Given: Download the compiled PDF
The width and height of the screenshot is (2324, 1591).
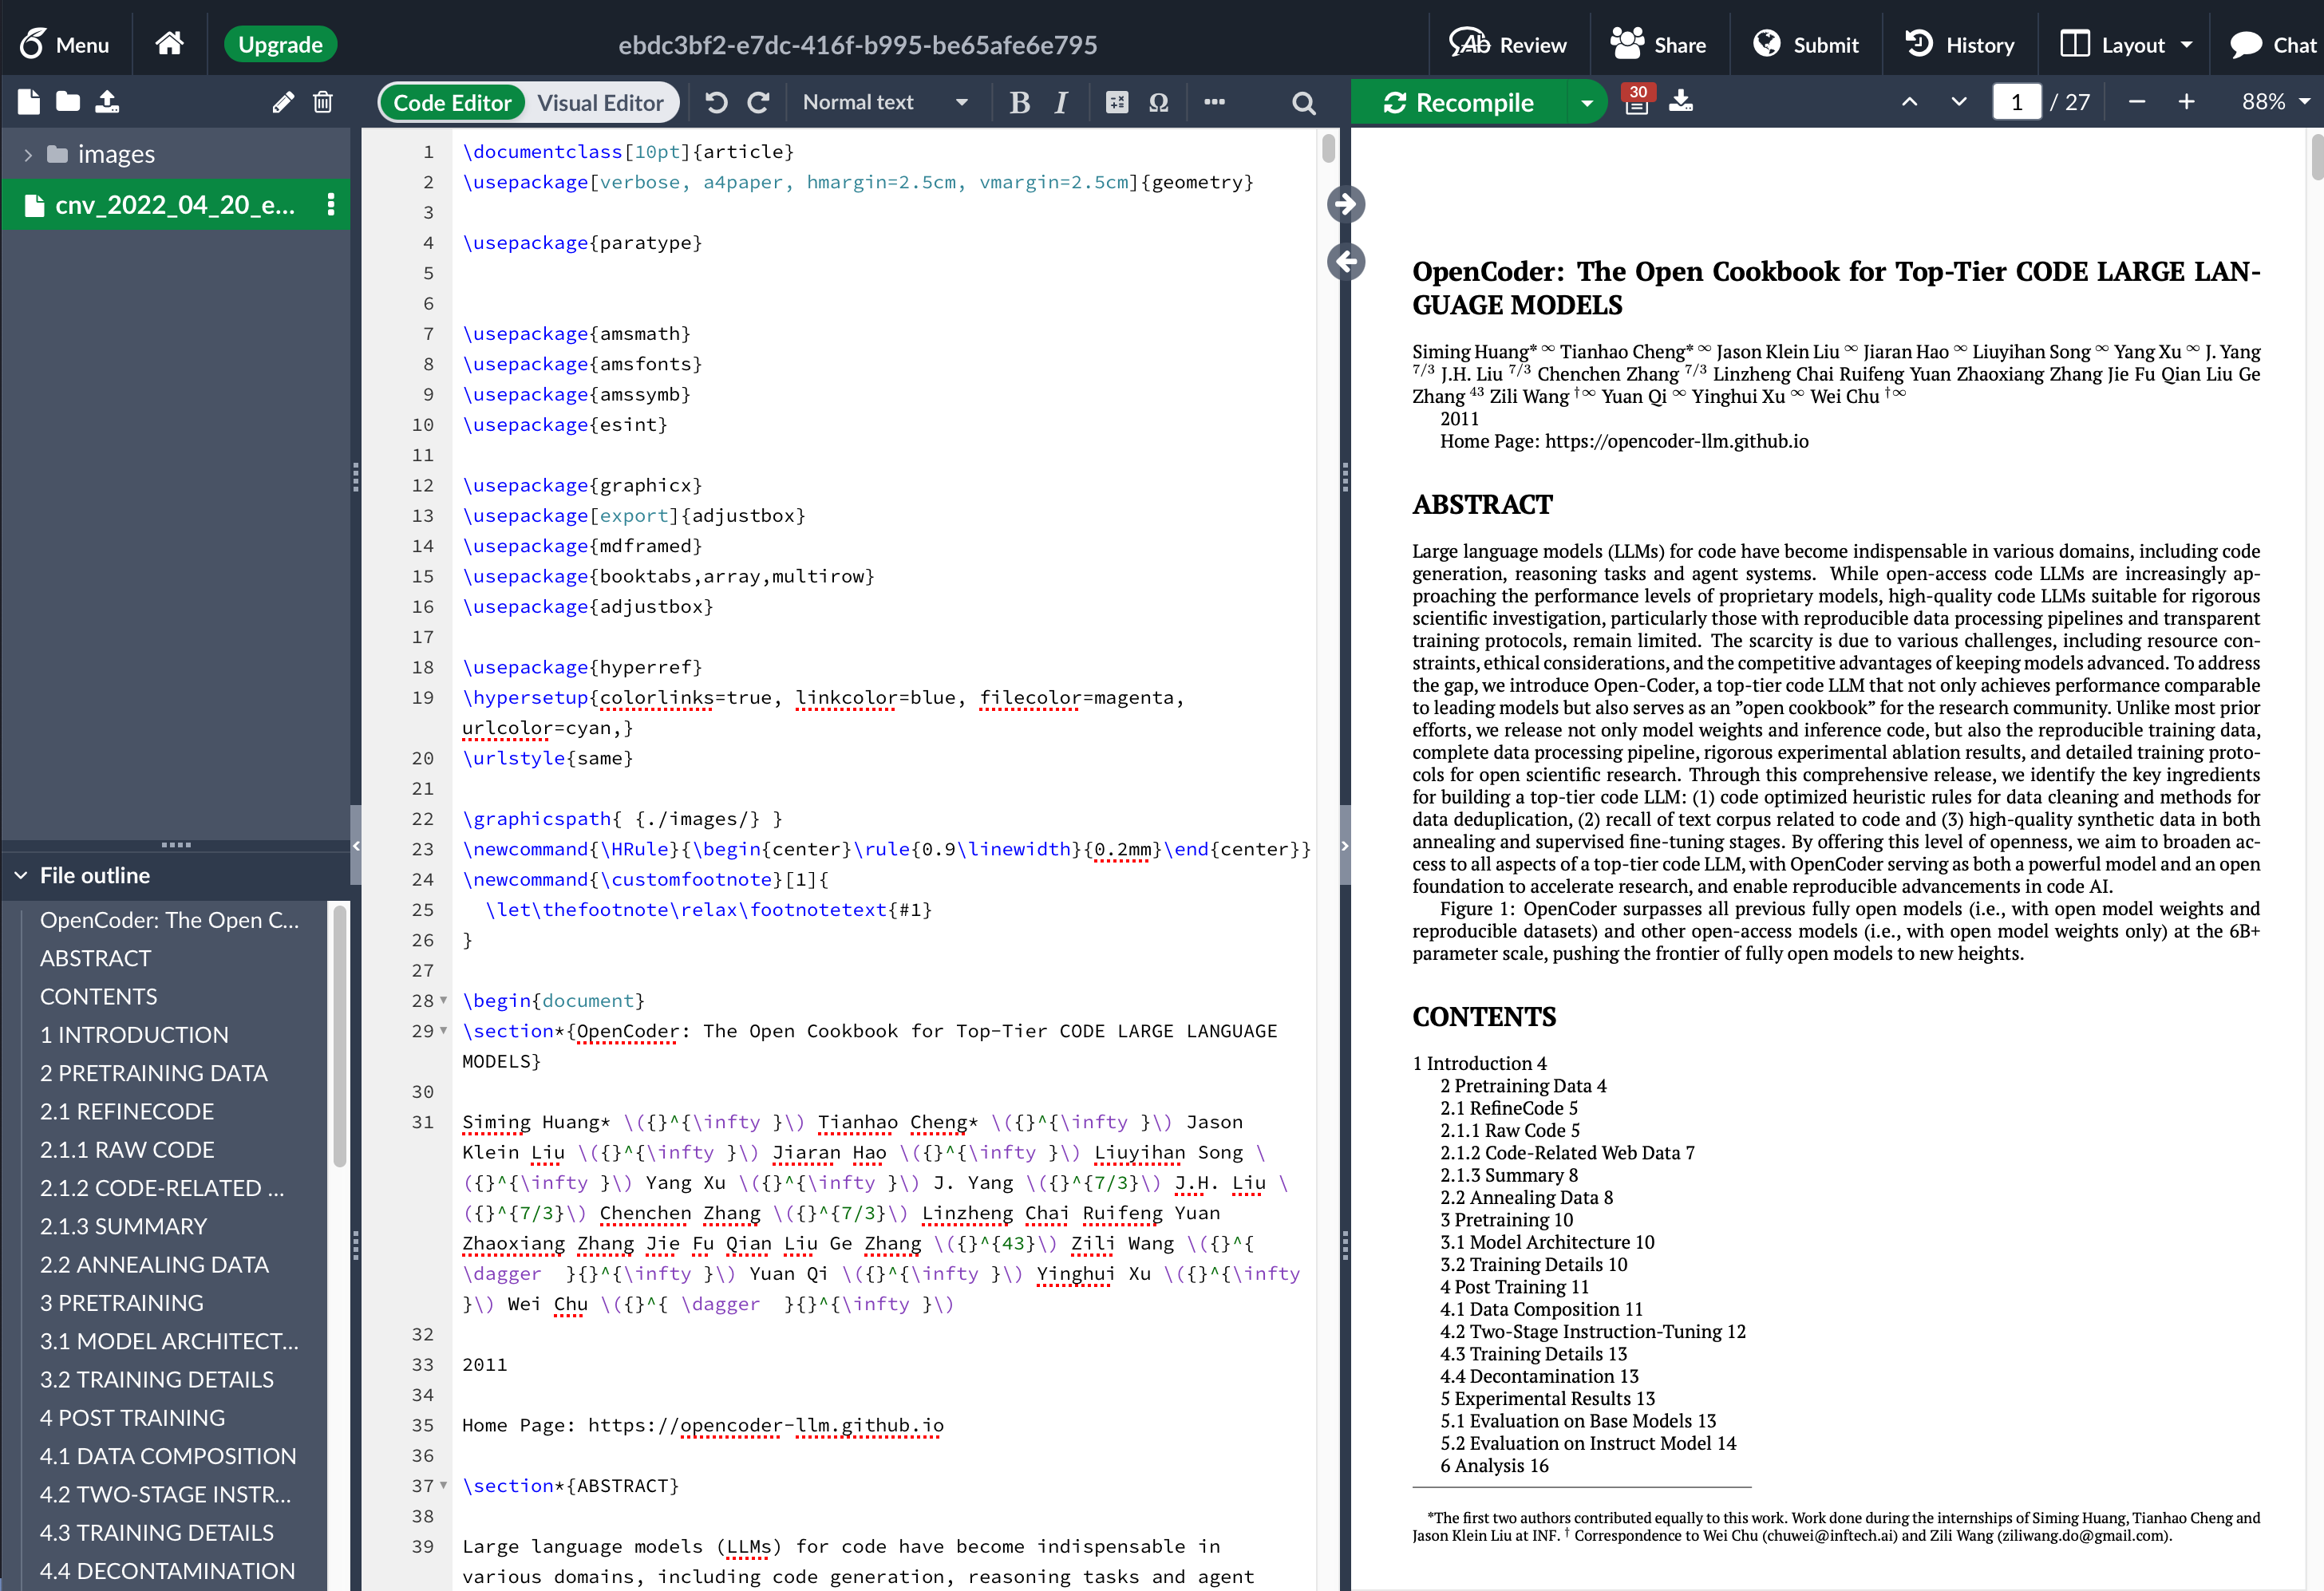Looking at the screenshot, I should click(1681, 101).
